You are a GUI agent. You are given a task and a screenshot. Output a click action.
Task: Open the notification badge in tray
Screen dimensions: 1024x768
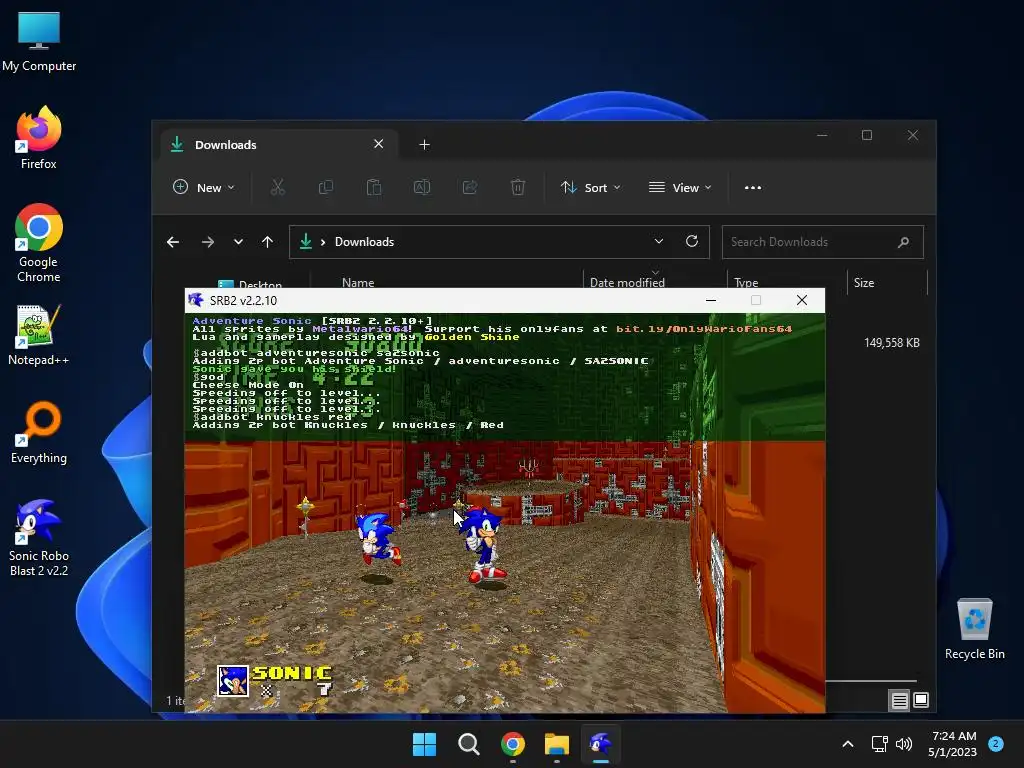coord(996,743)
